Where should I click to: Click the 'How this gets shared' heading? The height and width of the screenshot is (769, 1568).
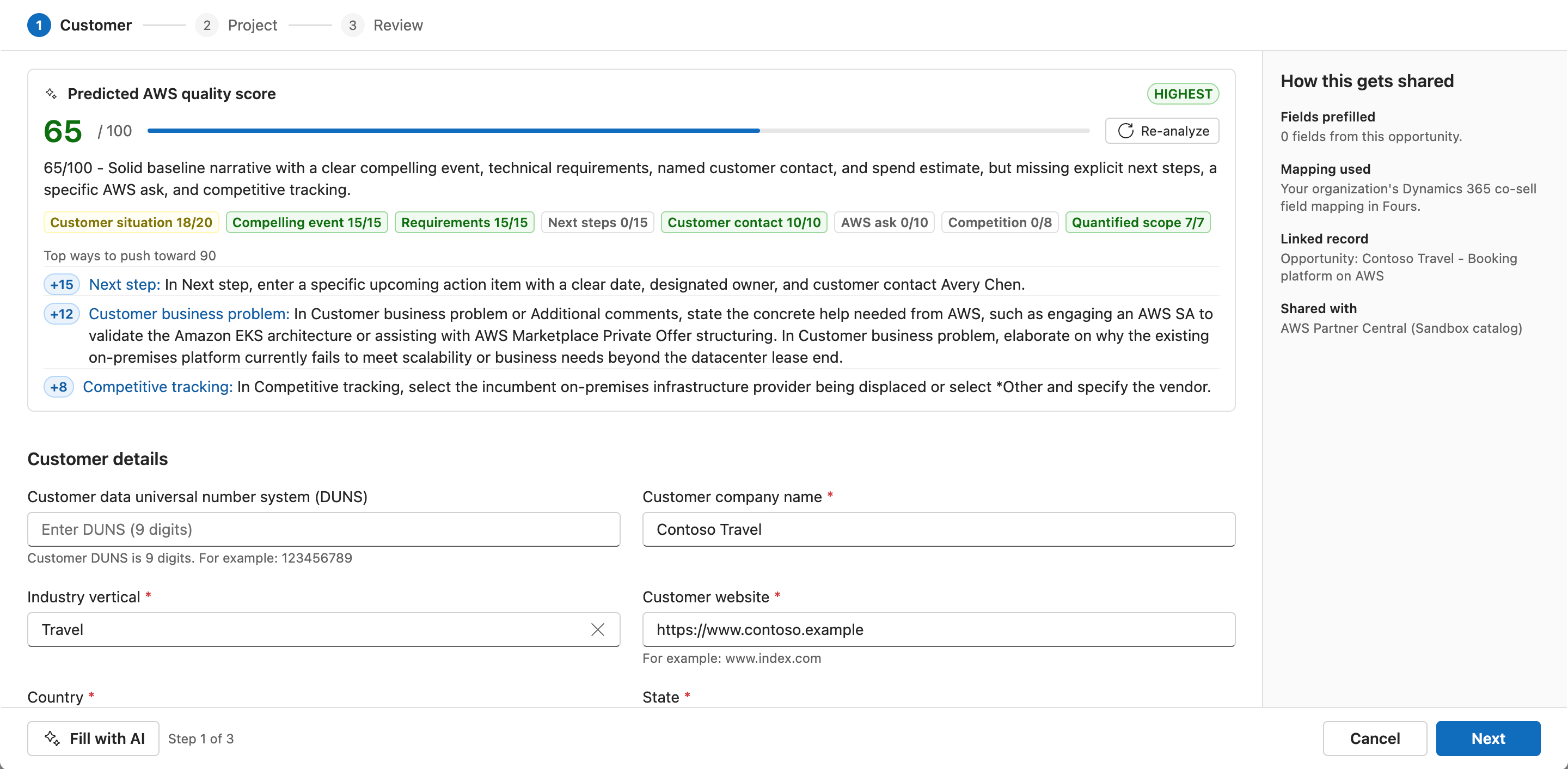click(x=1367, y=81)
